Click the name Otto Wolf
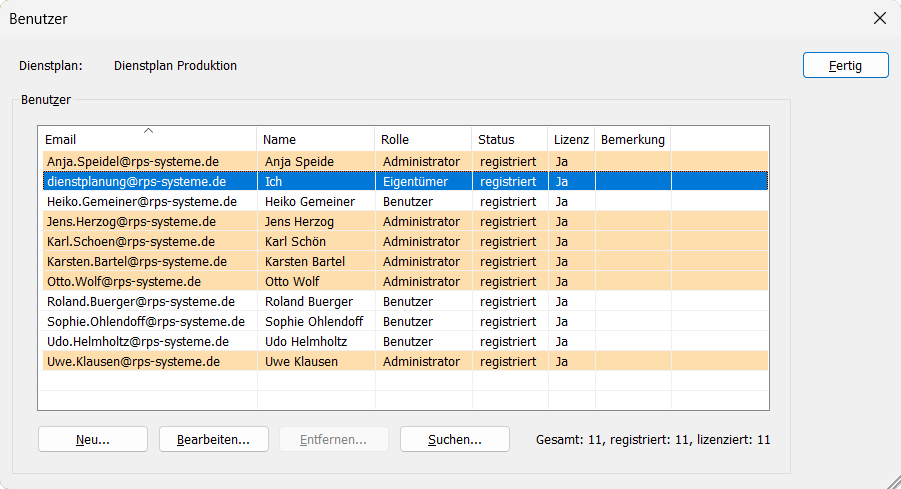This screenshot has height=489, width=901. coord(292,282)
